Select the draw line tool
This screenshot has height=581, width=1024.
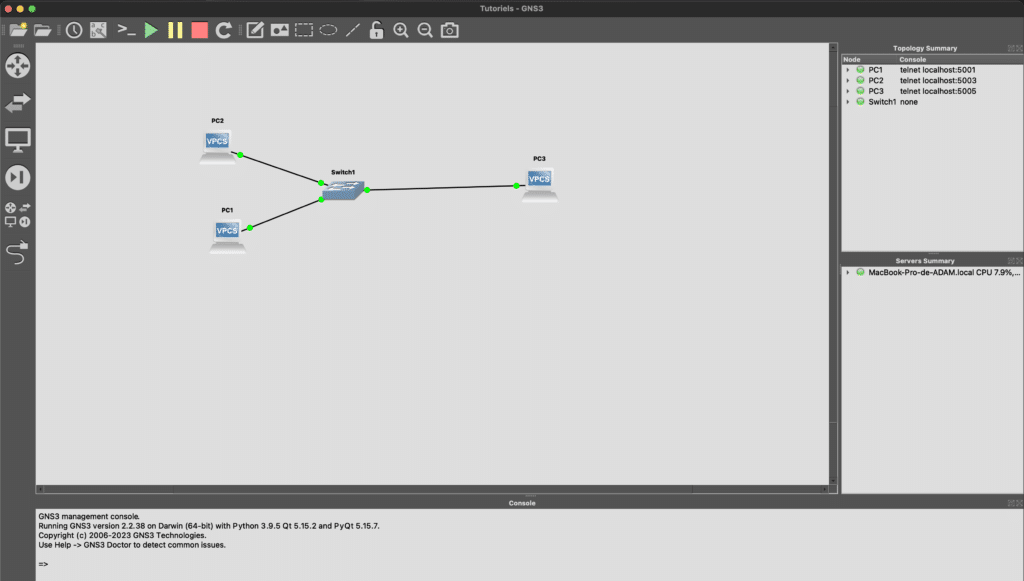pos(353,30)
